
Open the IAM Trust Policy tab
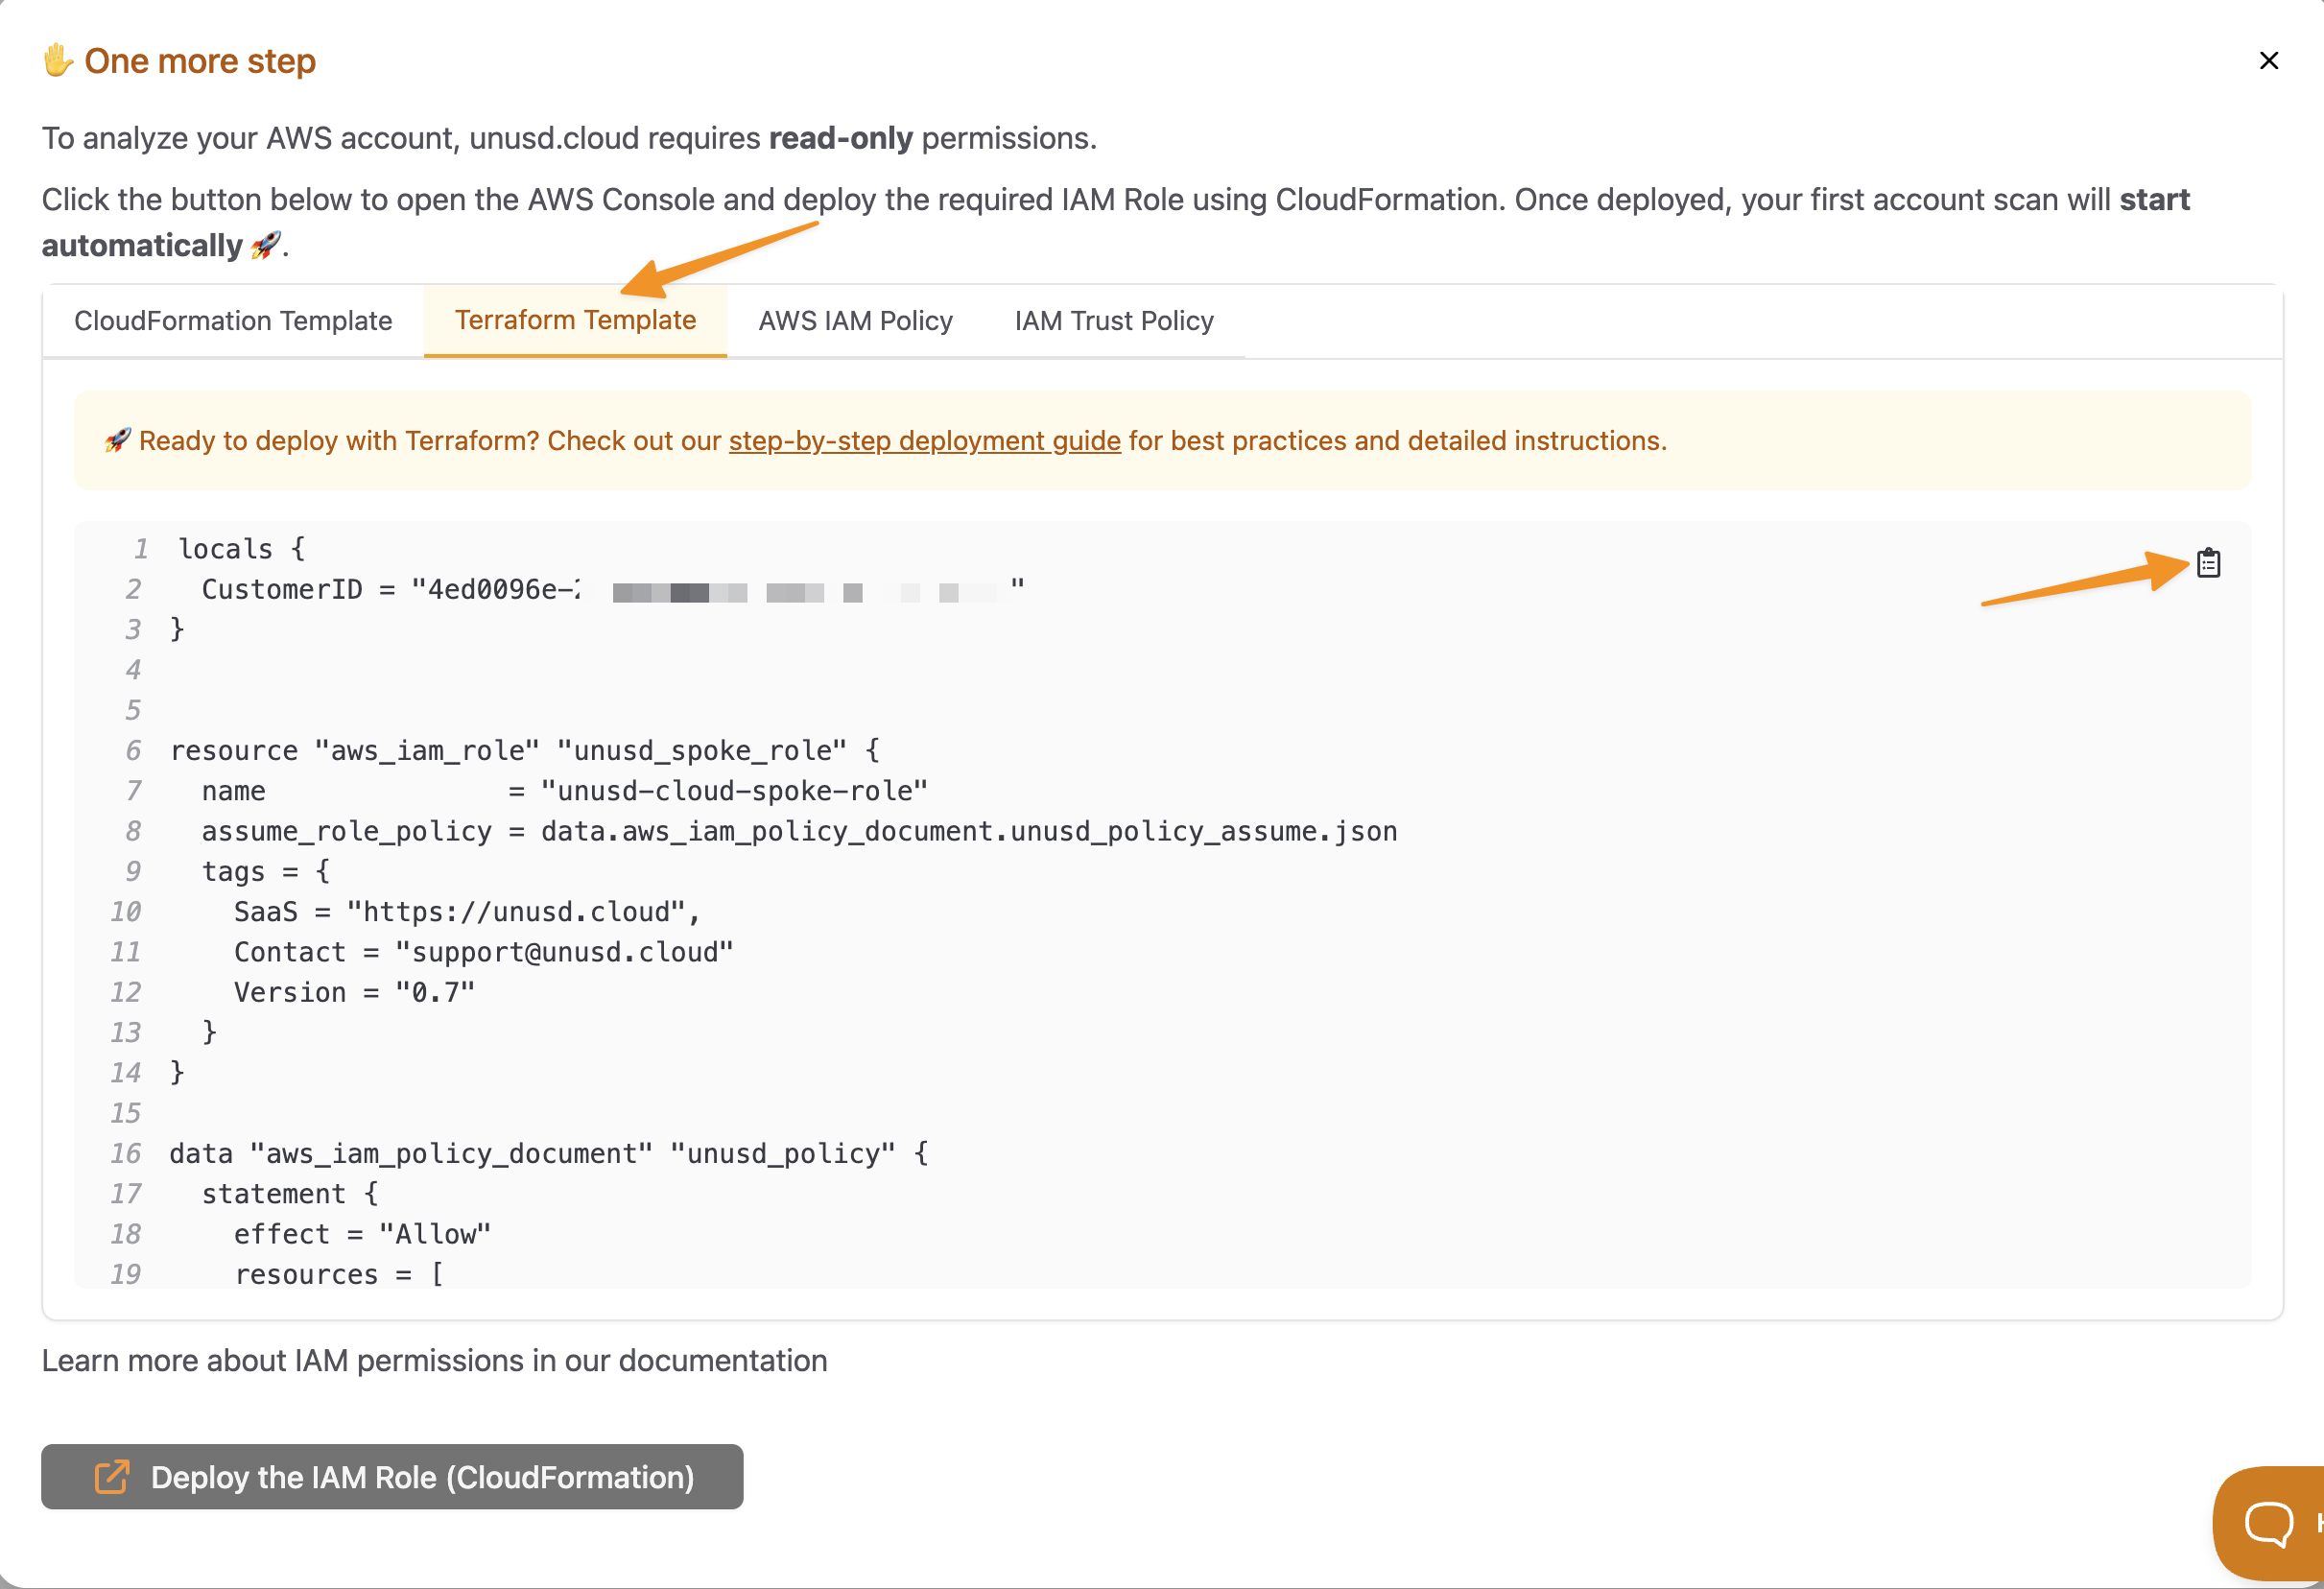pos(1114,321)
